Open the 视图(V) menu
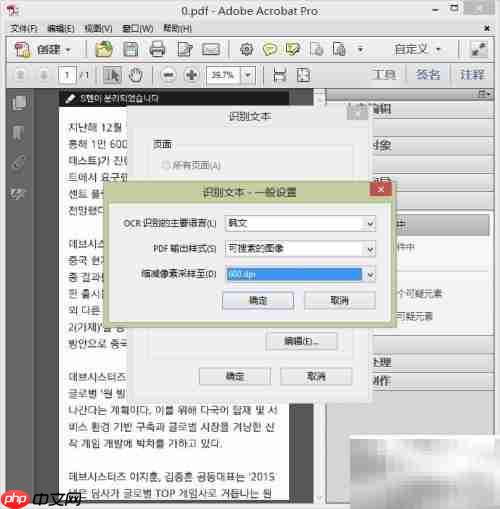Screen dimensions: 500x509 (98, 28)
